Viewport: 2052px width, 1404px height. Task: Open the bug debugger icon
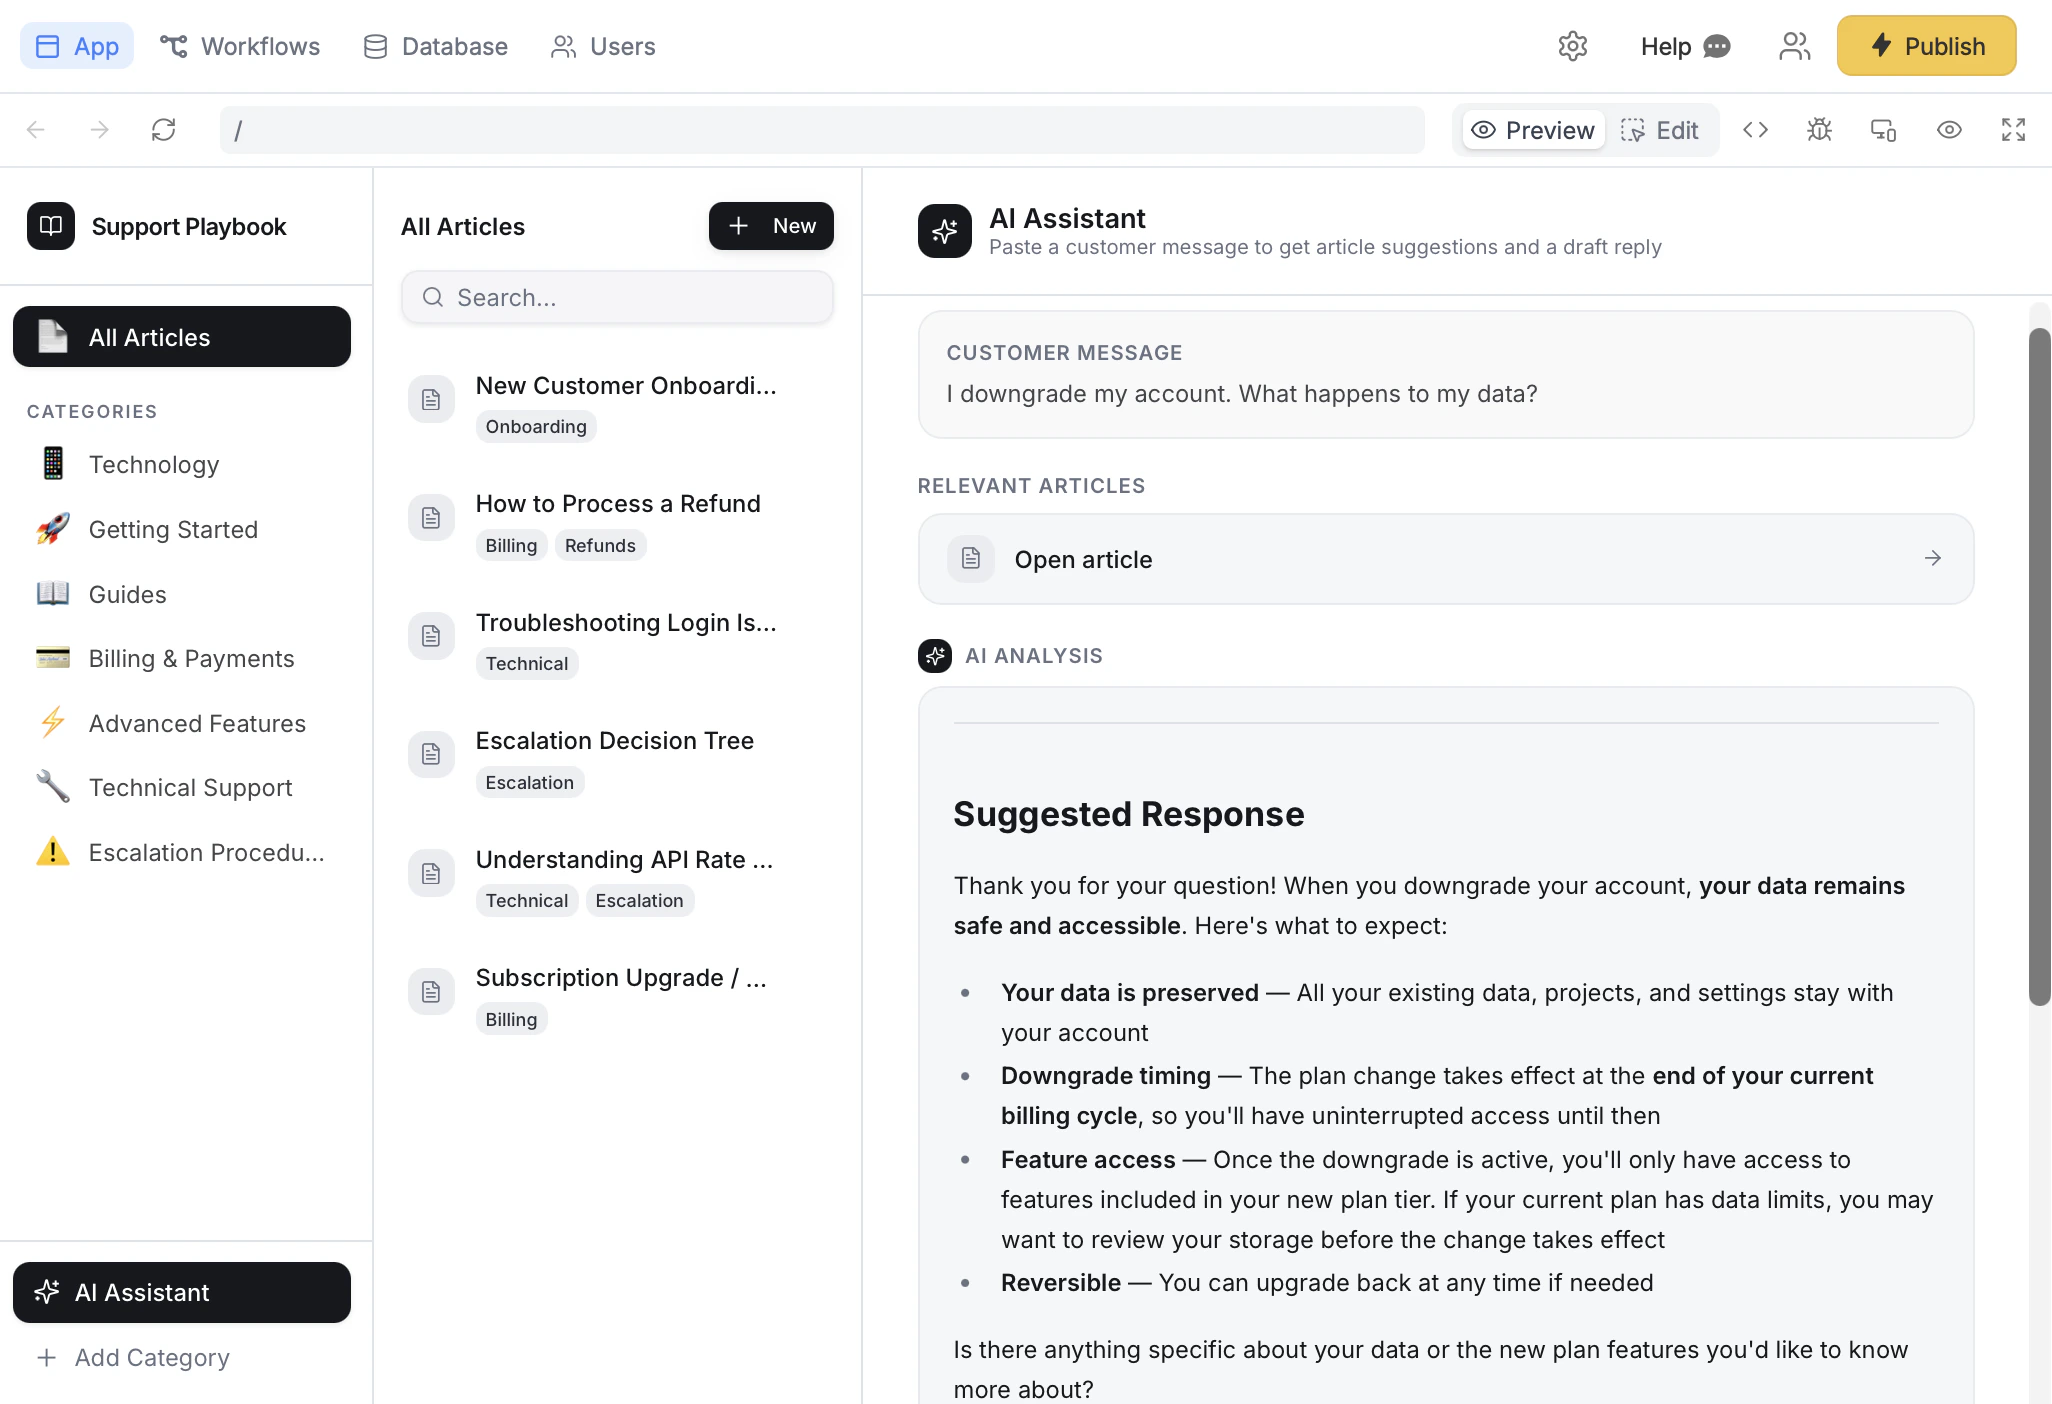(x=1819, y=130)
